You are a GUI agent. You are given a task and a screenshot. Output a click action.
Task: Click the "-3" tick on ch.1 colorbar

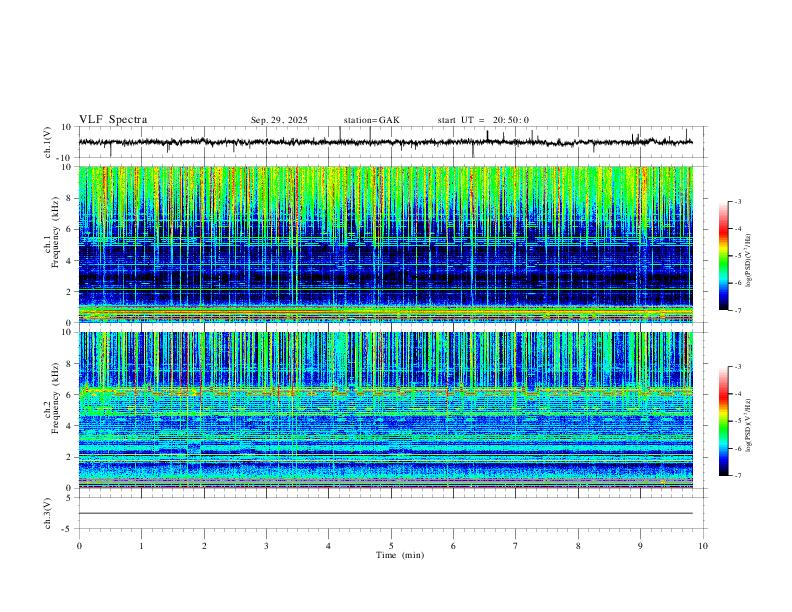pos(737,201)
